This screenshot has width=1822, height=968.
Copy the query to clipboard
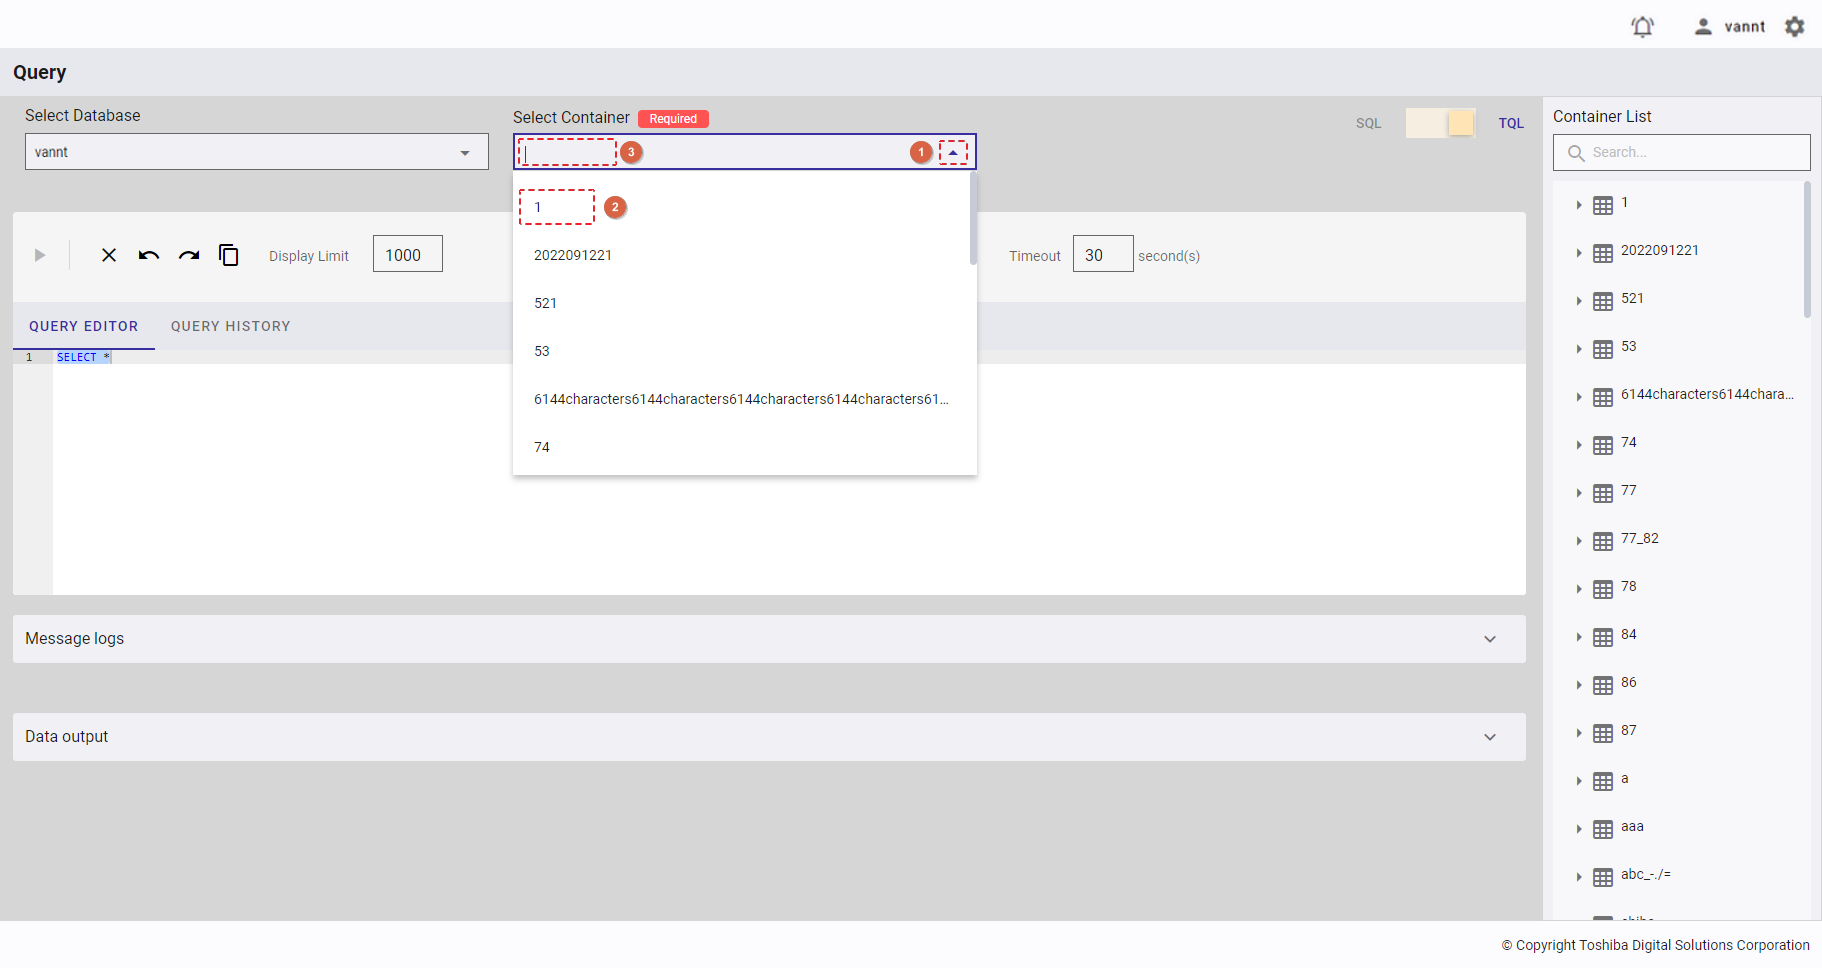coord(229,255)
